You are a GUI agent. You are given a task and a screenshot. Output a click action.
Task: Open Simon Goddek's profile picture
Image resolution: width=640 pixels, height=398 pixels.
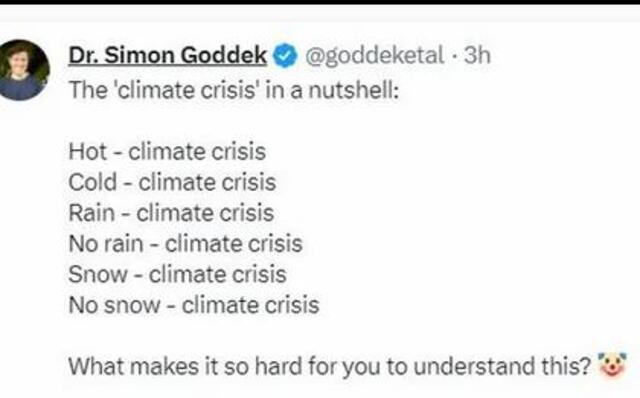pyautogui.click(x=23, y=70)
